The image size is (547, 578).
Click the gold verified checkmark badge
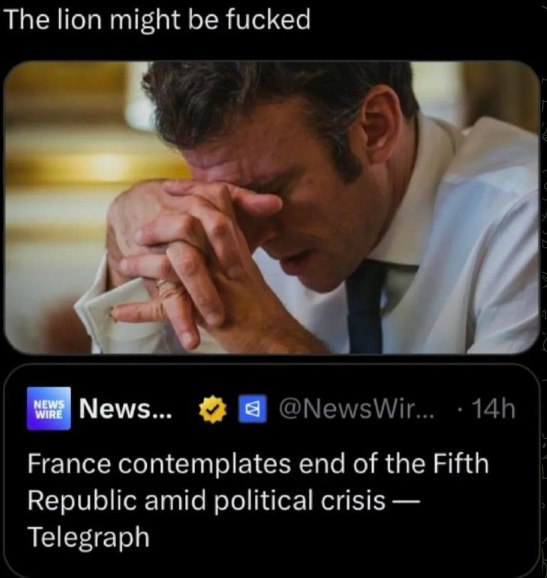(x=213, y=409)
